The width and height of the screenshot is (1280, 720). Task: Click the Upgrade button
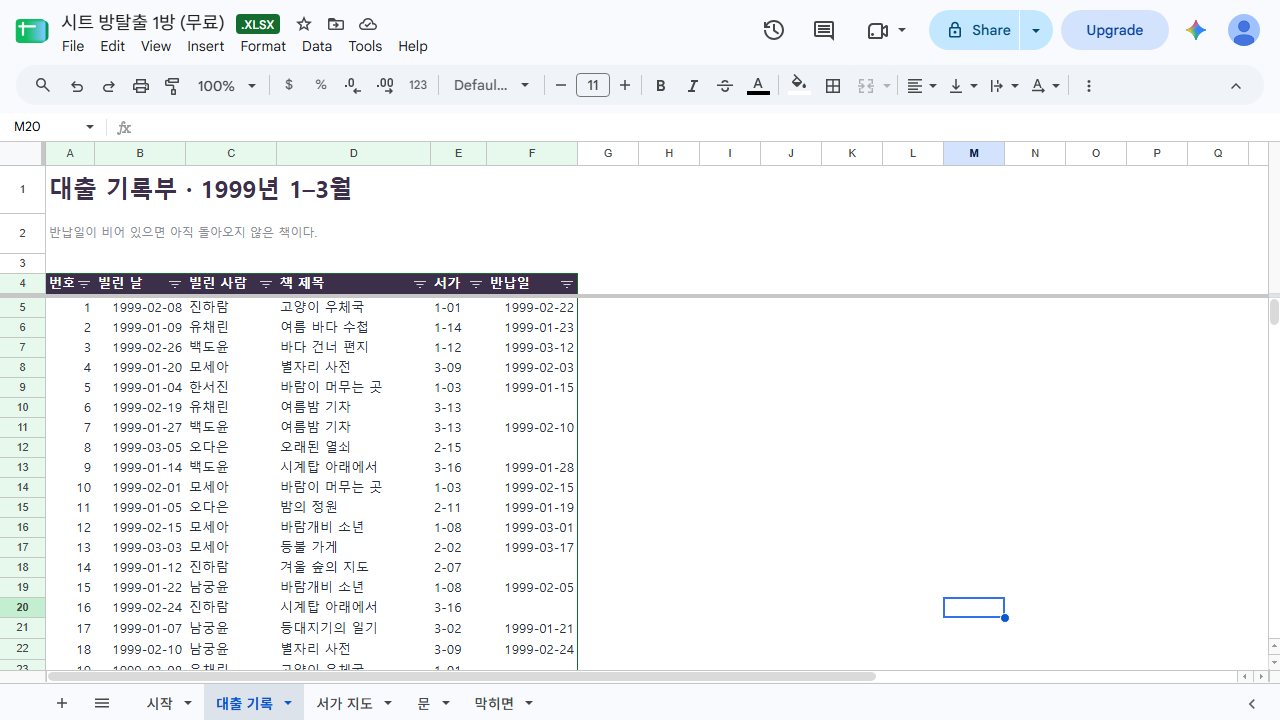[1115, 30]
